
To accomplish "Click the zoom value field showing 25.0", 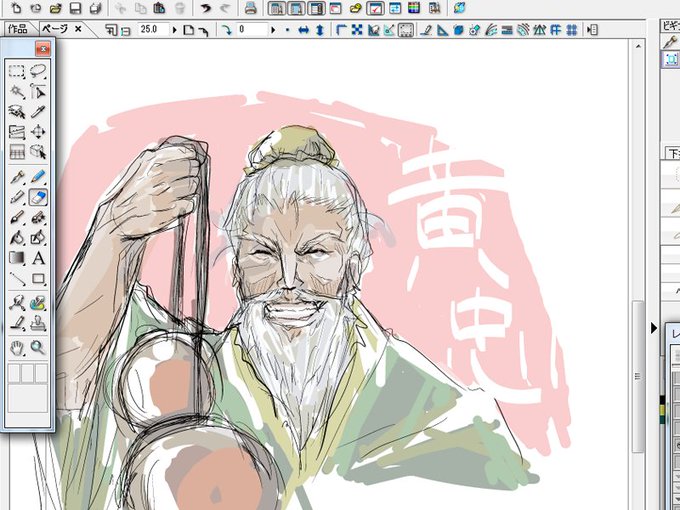I will pyautogui.click(x=154, y=29).
